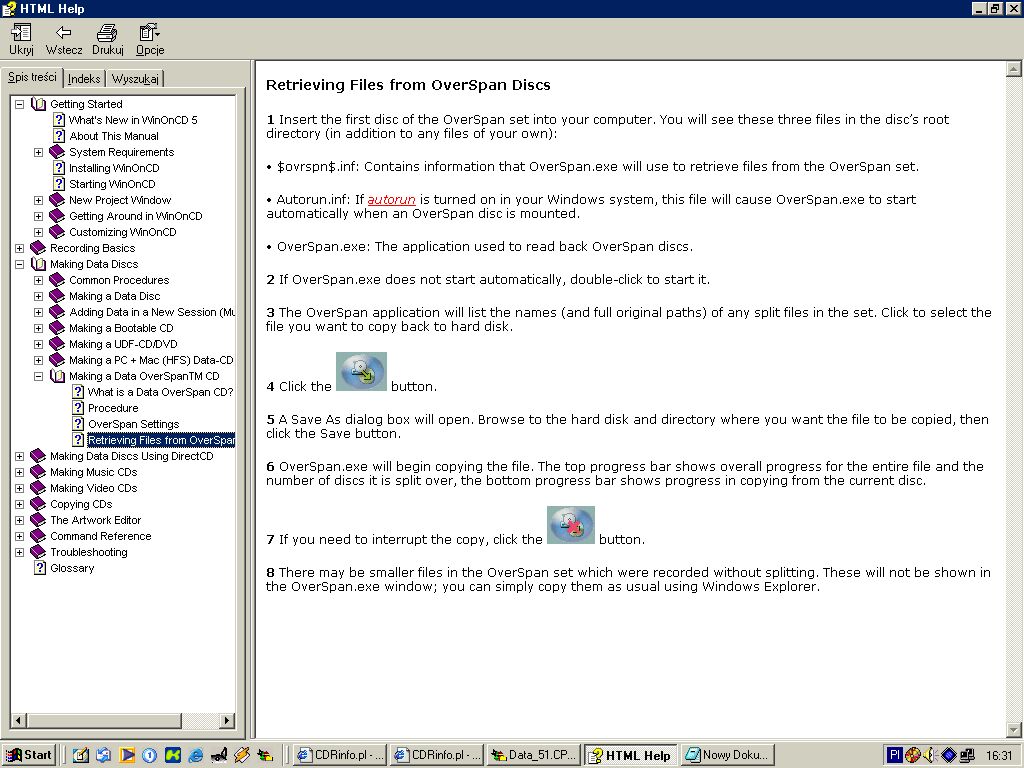Click the open book icon beside Making Data Discs

click(x=39, y=264)
